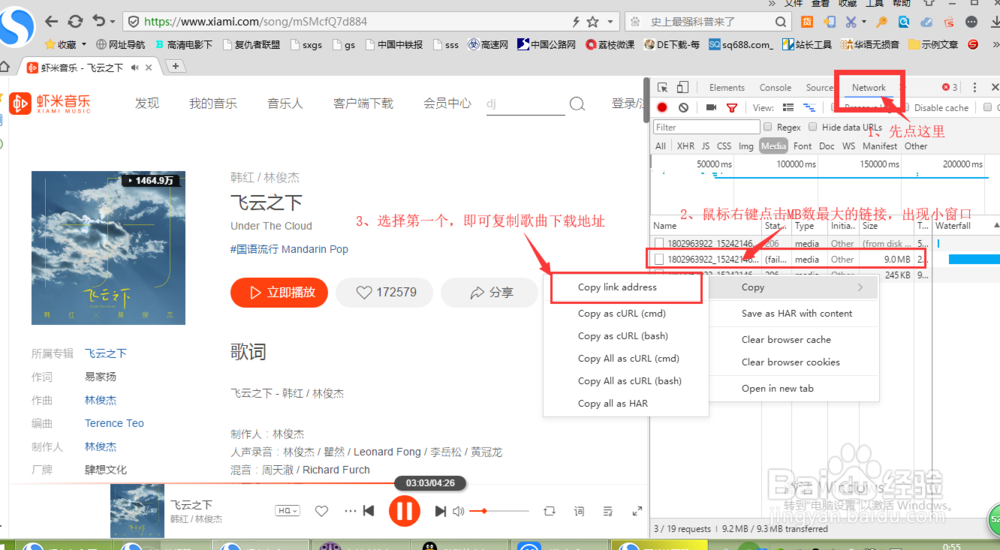Open the address bar dropdown arrow
Viewport: 1000px width, 550px height.
pos(610,22)
